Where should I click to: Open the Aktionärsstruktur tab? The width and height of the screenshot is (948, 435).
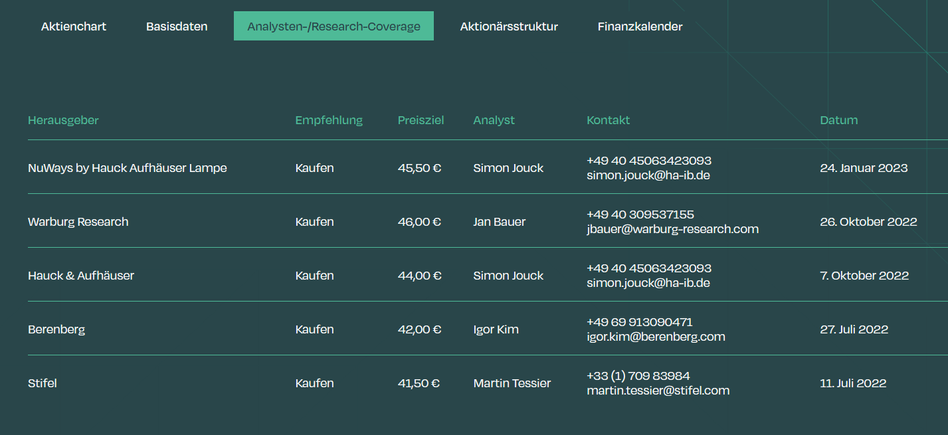(x=509, y=26)
